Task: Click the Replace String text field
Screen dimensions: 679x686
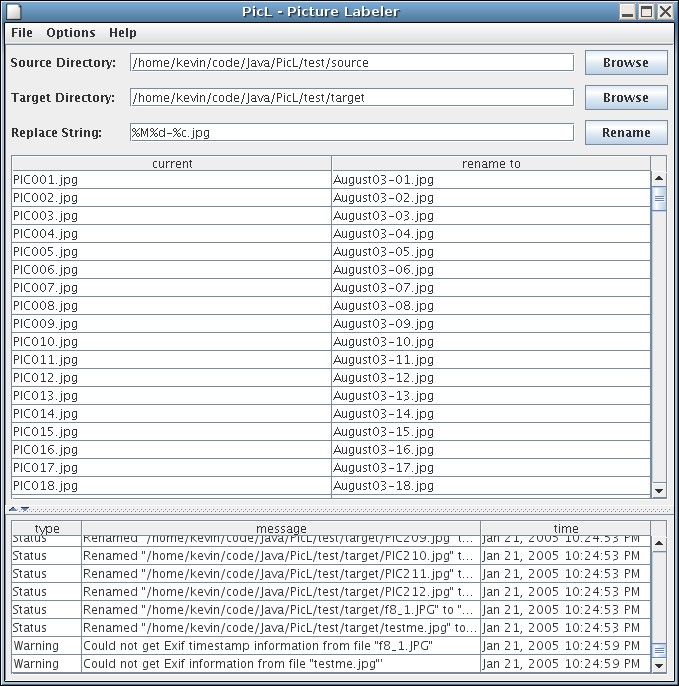Action: (x=351, y=133)
